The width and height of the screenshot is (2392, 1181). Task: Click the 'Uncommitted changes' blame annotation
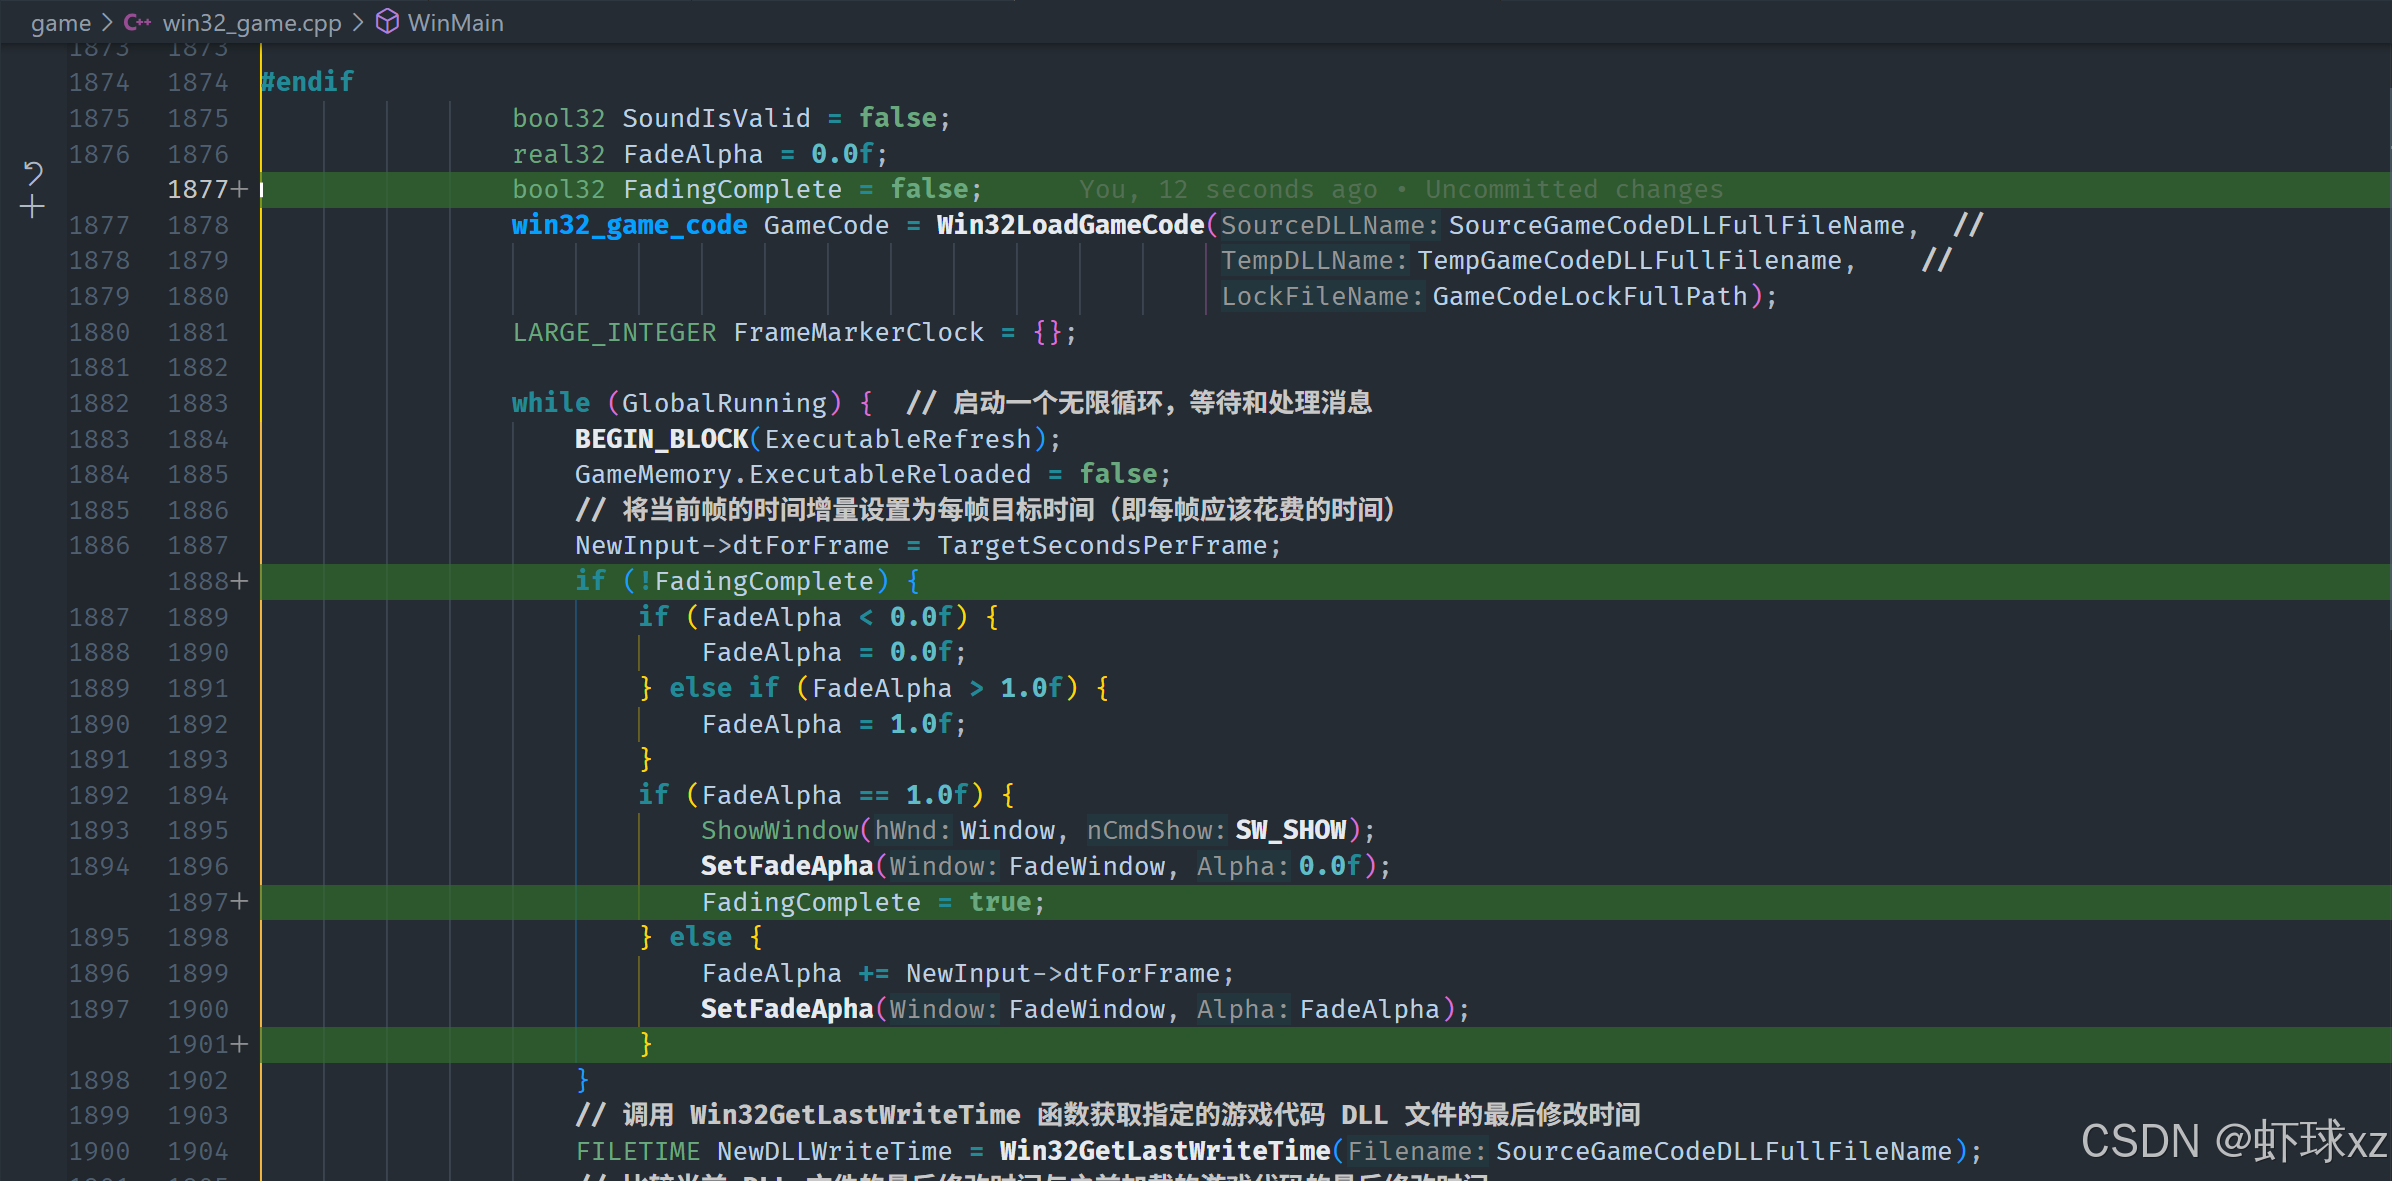click(1573, 190)
